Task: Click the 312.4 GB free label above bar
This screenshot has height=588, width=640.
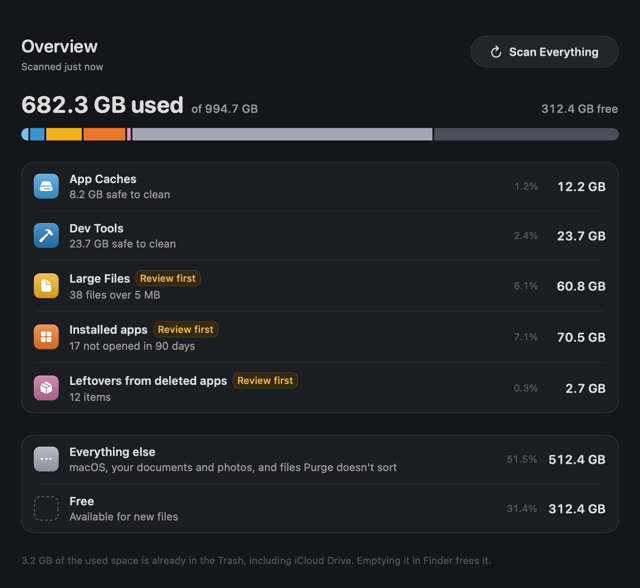Action: (579, 109)
